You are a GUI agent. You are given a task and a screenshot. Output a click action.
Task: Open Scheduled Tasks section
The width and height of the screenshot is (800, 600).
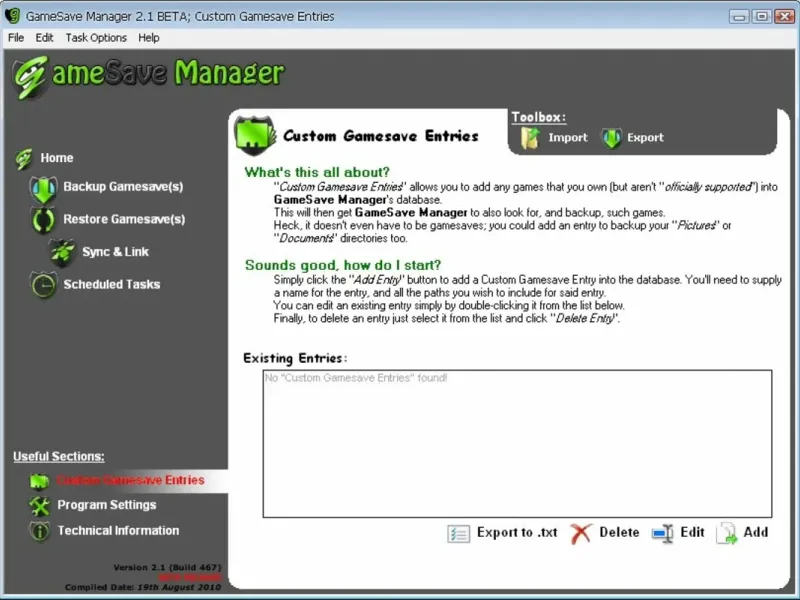tap(112, 285)
